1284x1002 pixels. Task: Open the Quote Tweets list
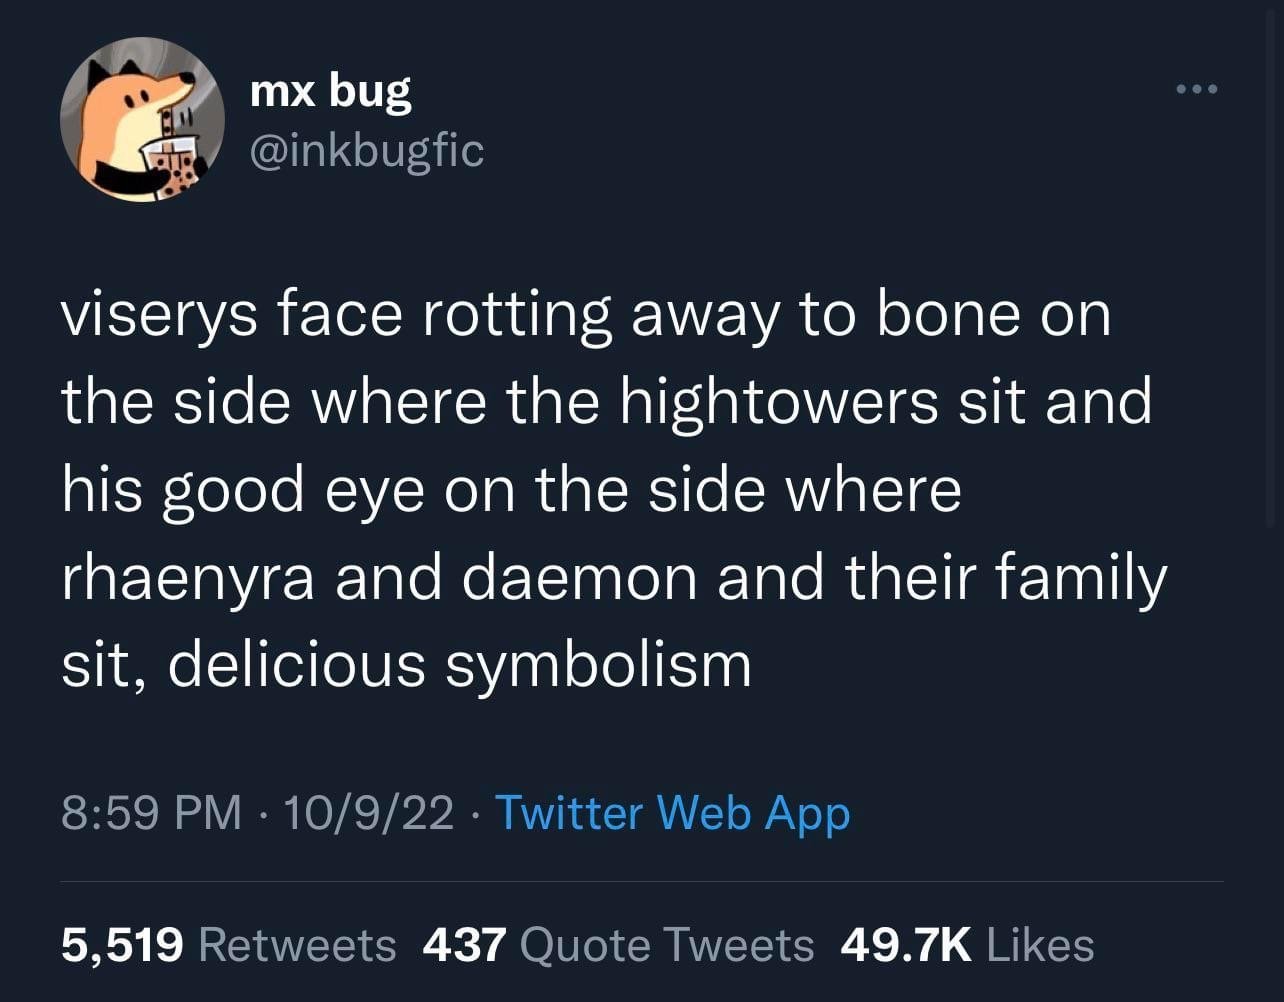[667, 945]
